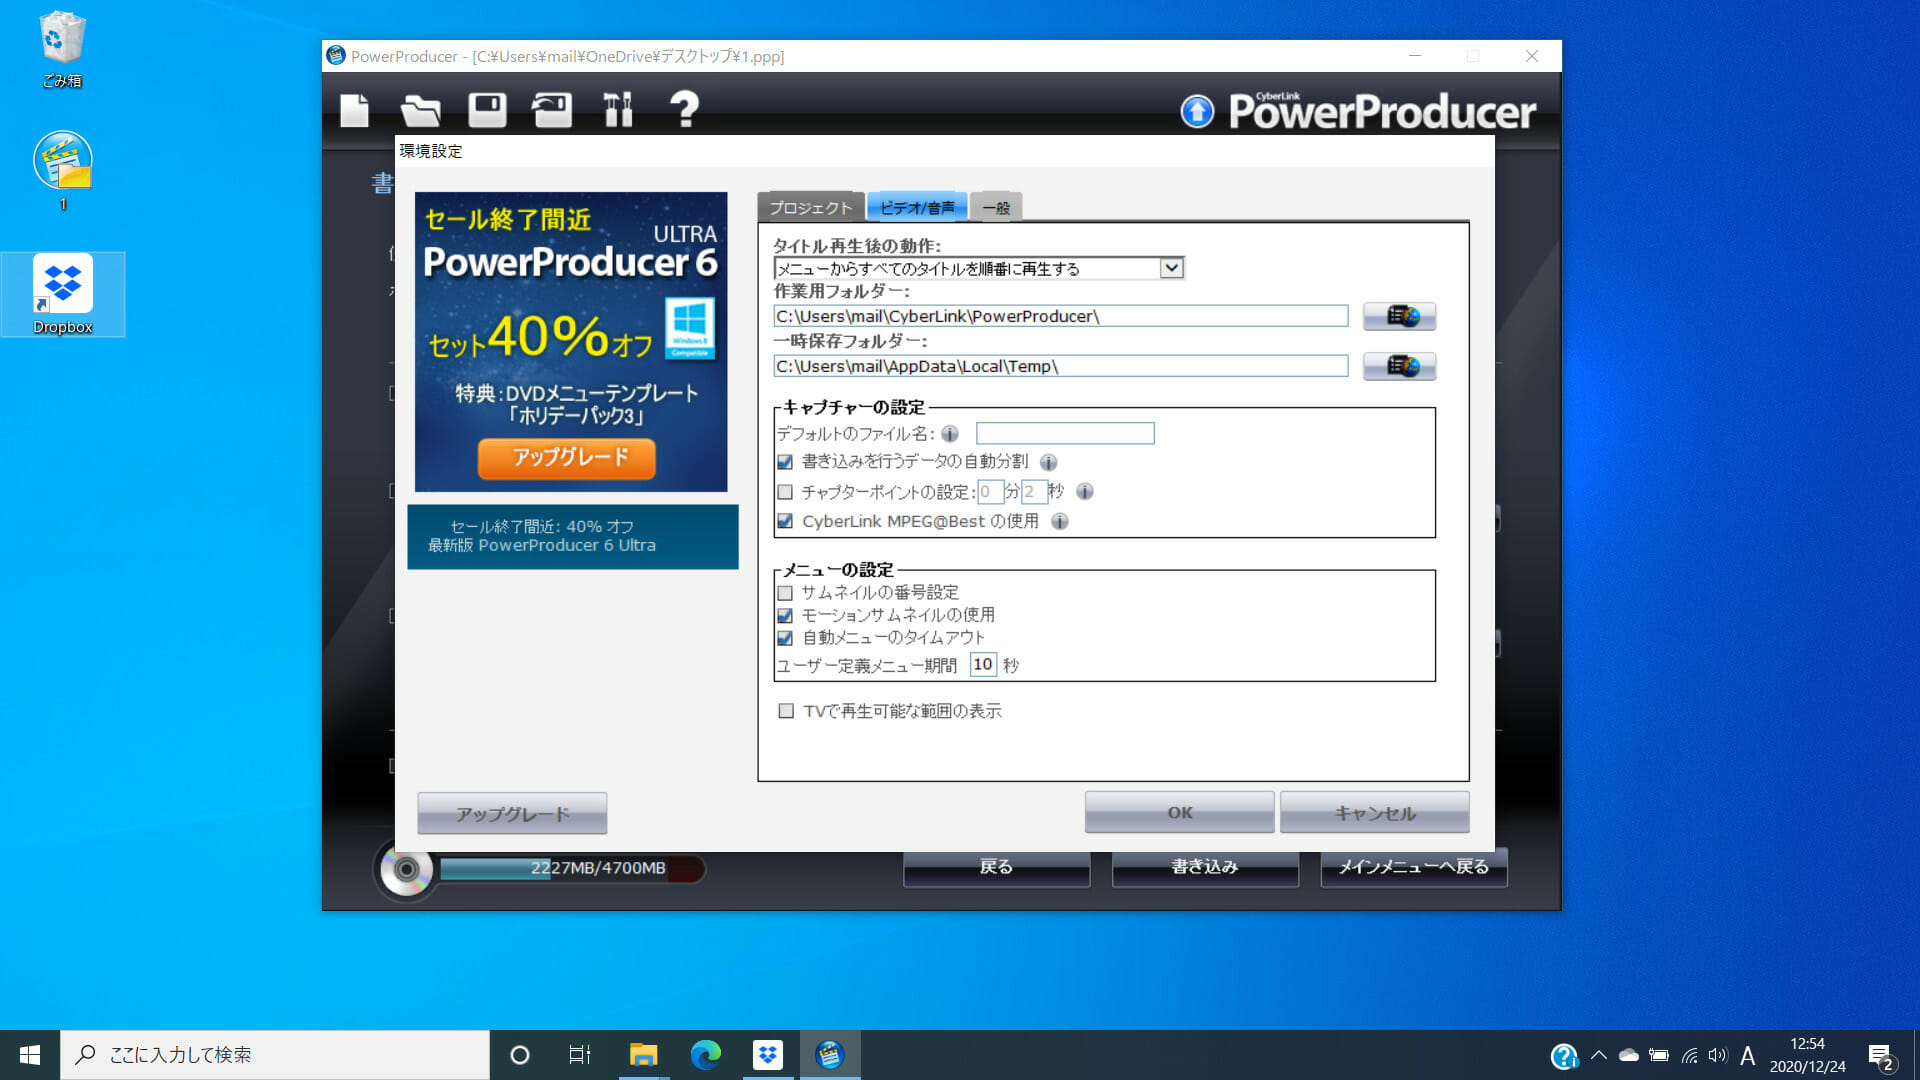Enable TV safe zone display checkbox
Viewport: 1920px width, 1080px height.
coord(786,711)
